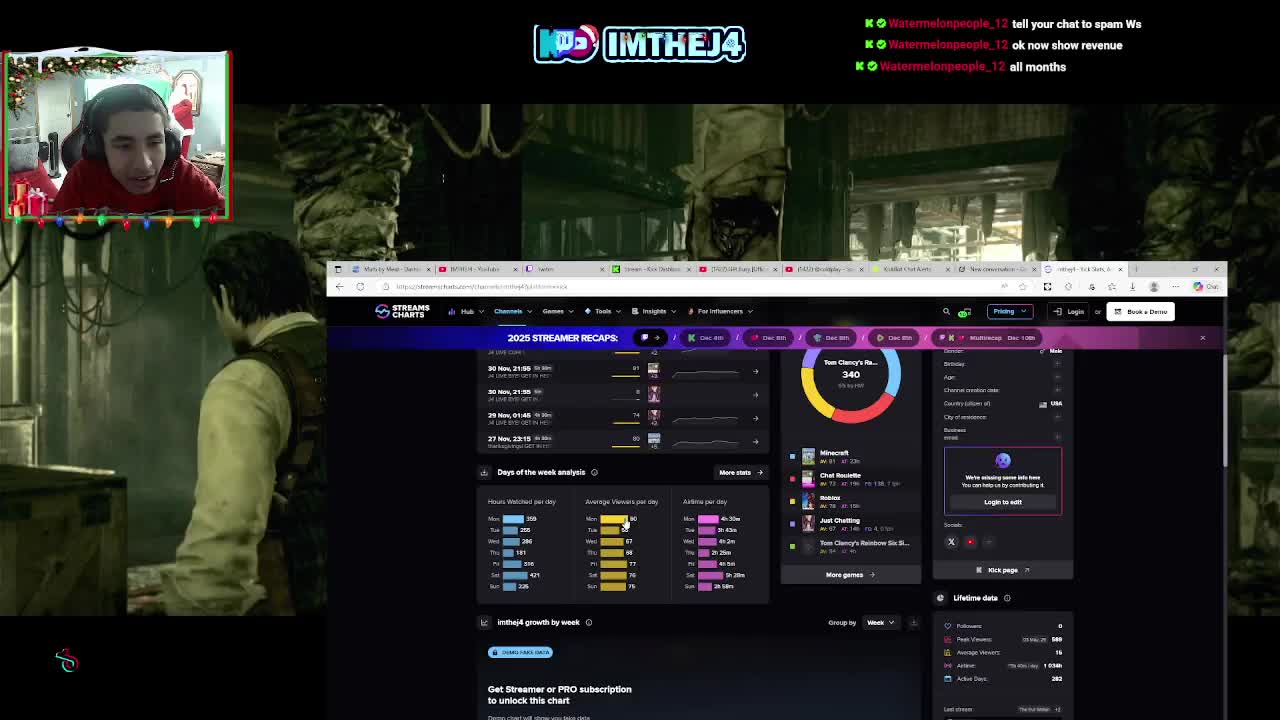Image resolution: width=1280 pixels, height=720 pixels.
Task: Click the Book a Demo button
Action: tap(1141, 312)
